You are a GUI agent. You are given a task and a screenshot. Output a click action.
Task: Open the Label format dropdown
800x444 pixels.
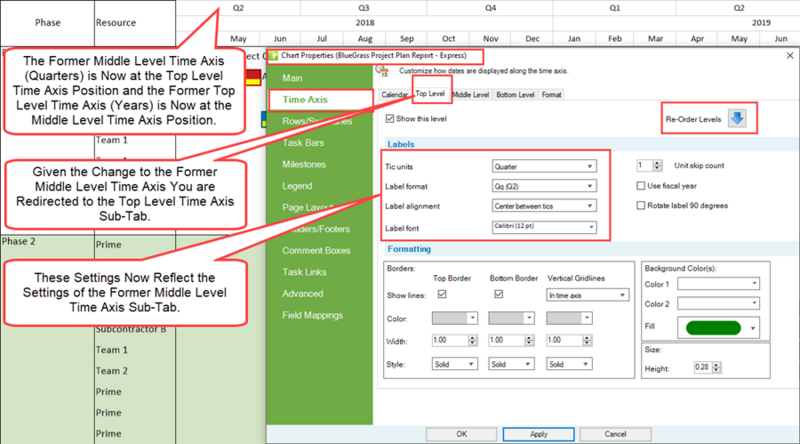(544, 186)
